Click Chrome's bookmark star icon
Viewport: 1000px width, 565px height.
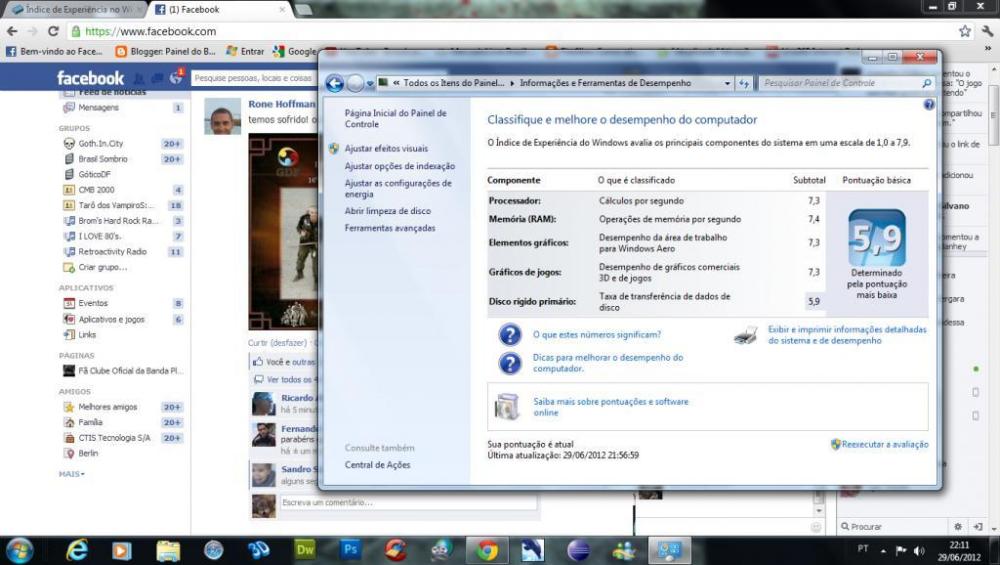pyautogui.click(x=964, y=31)
